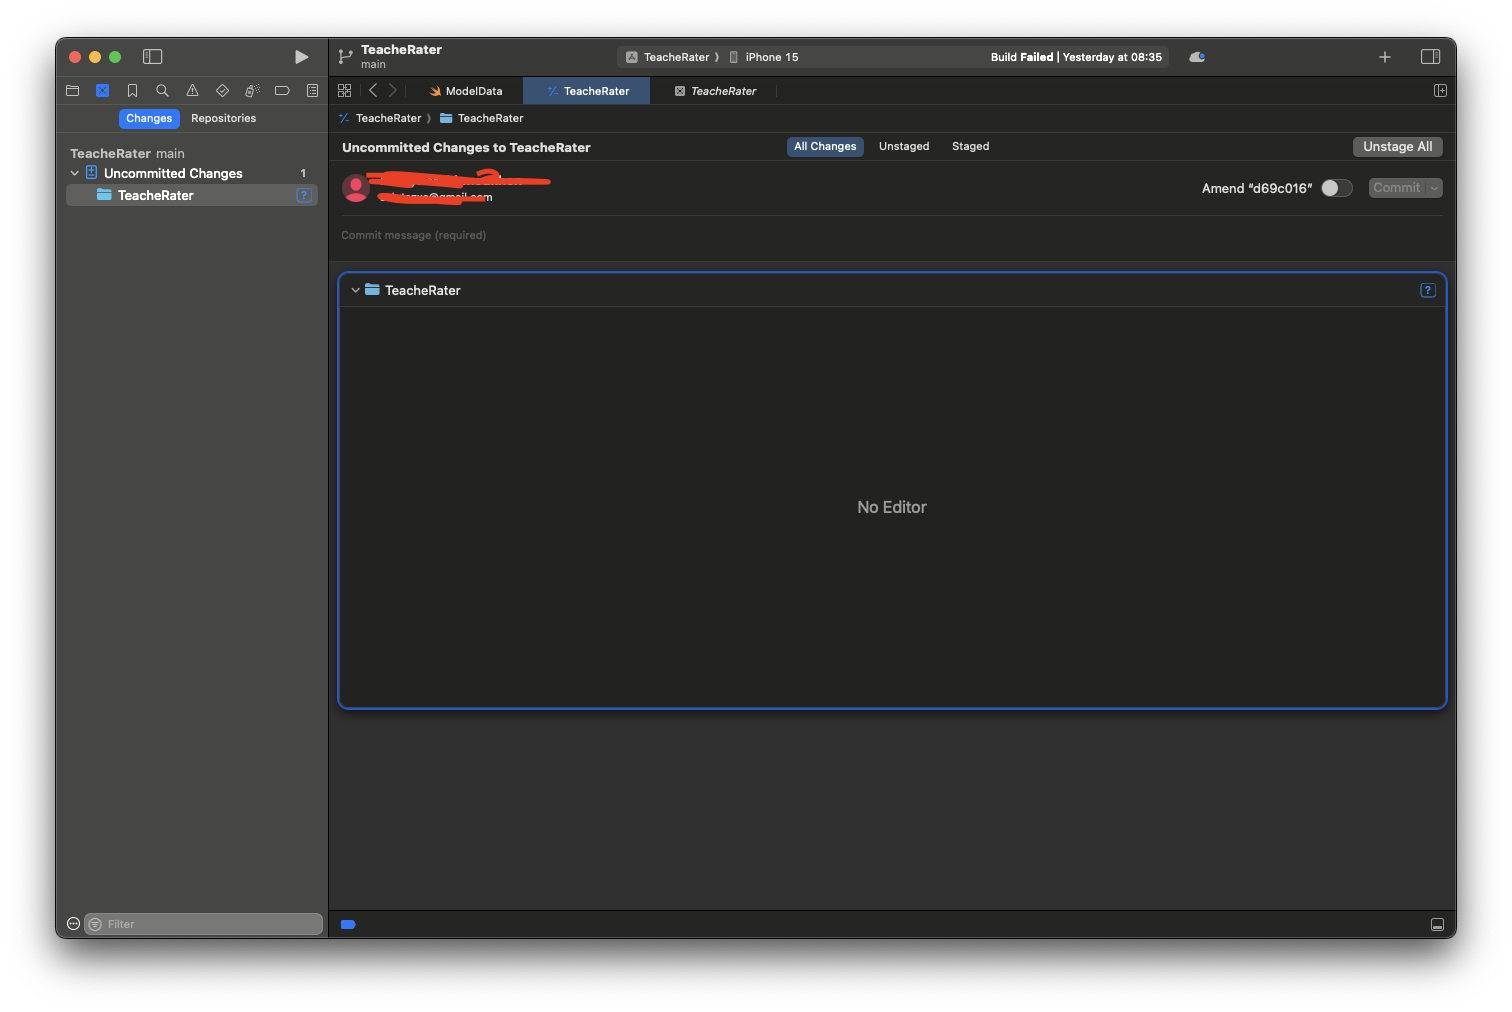The width and height of the screenshot is (1512, 1012).
Task: Select the iPhone 15 run destination
Action: tap(764, 57)
